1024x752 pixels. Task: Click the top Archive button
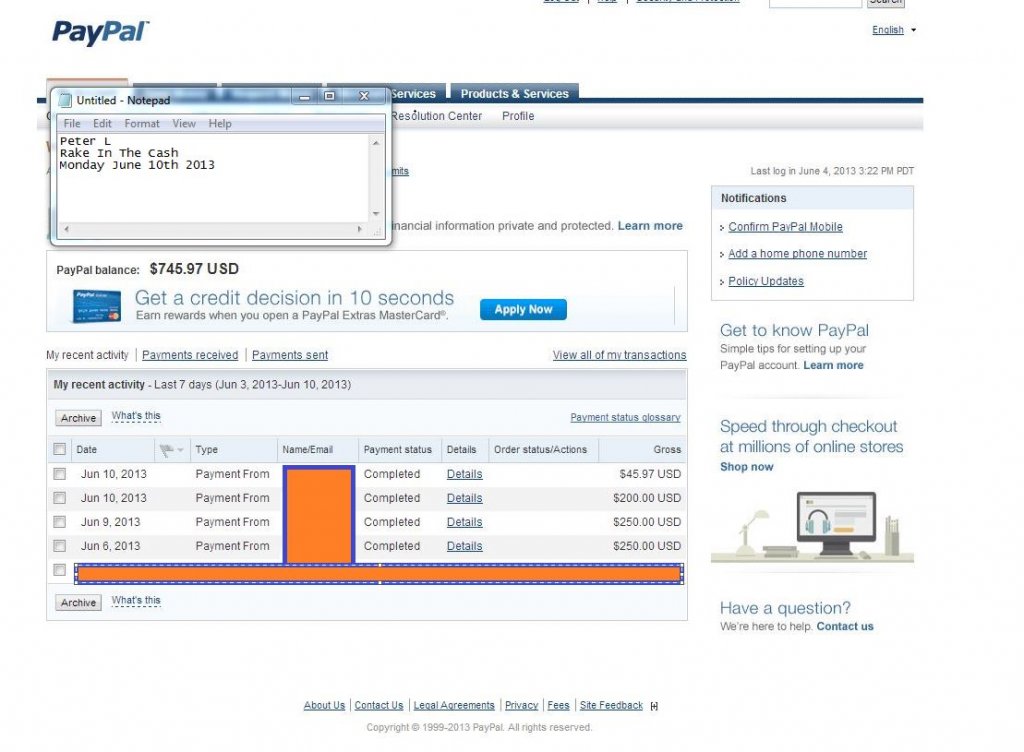point(78,418)
